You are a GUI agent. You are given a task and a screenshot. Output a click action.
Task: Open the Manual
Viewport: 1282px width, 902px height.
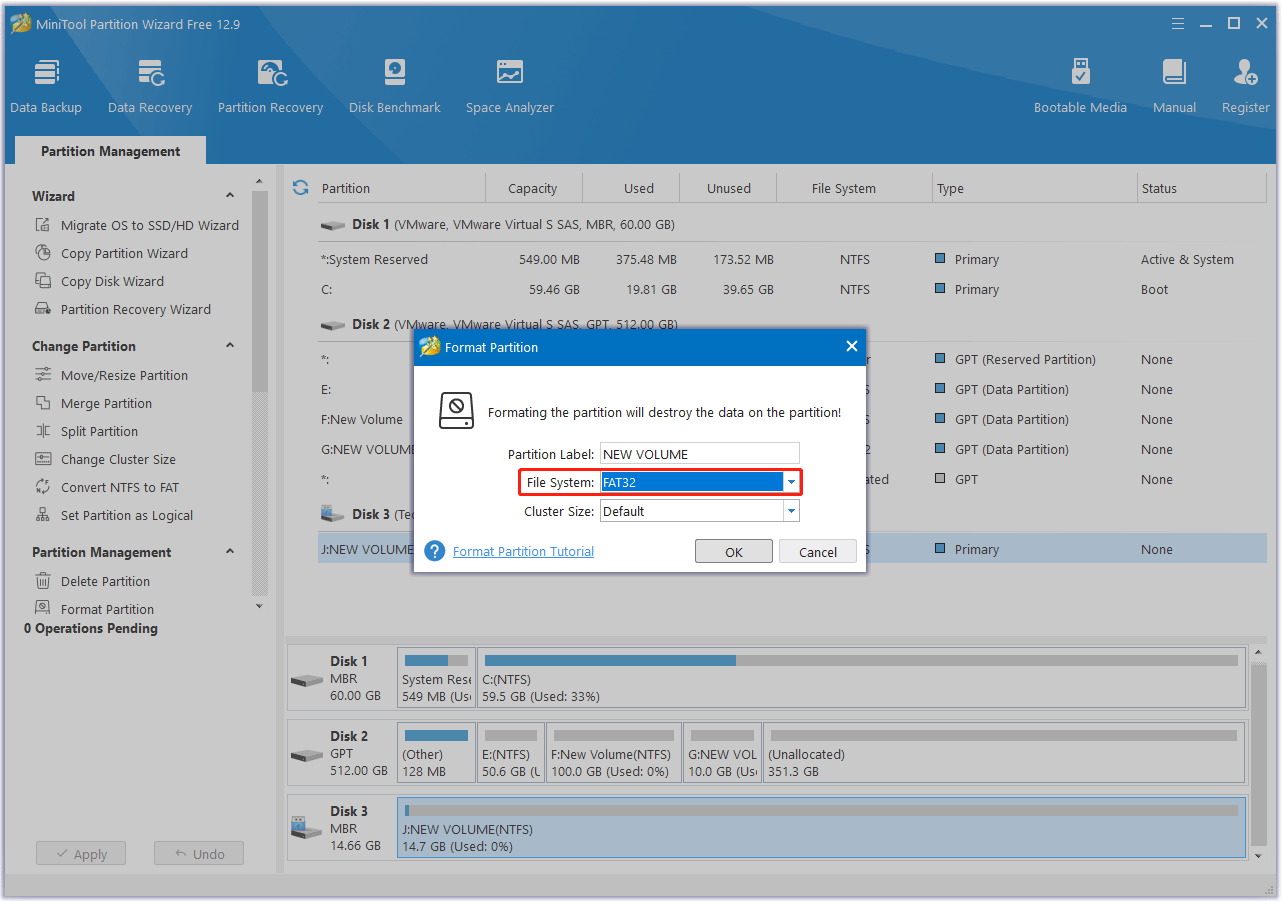[x=1174, y=87]
